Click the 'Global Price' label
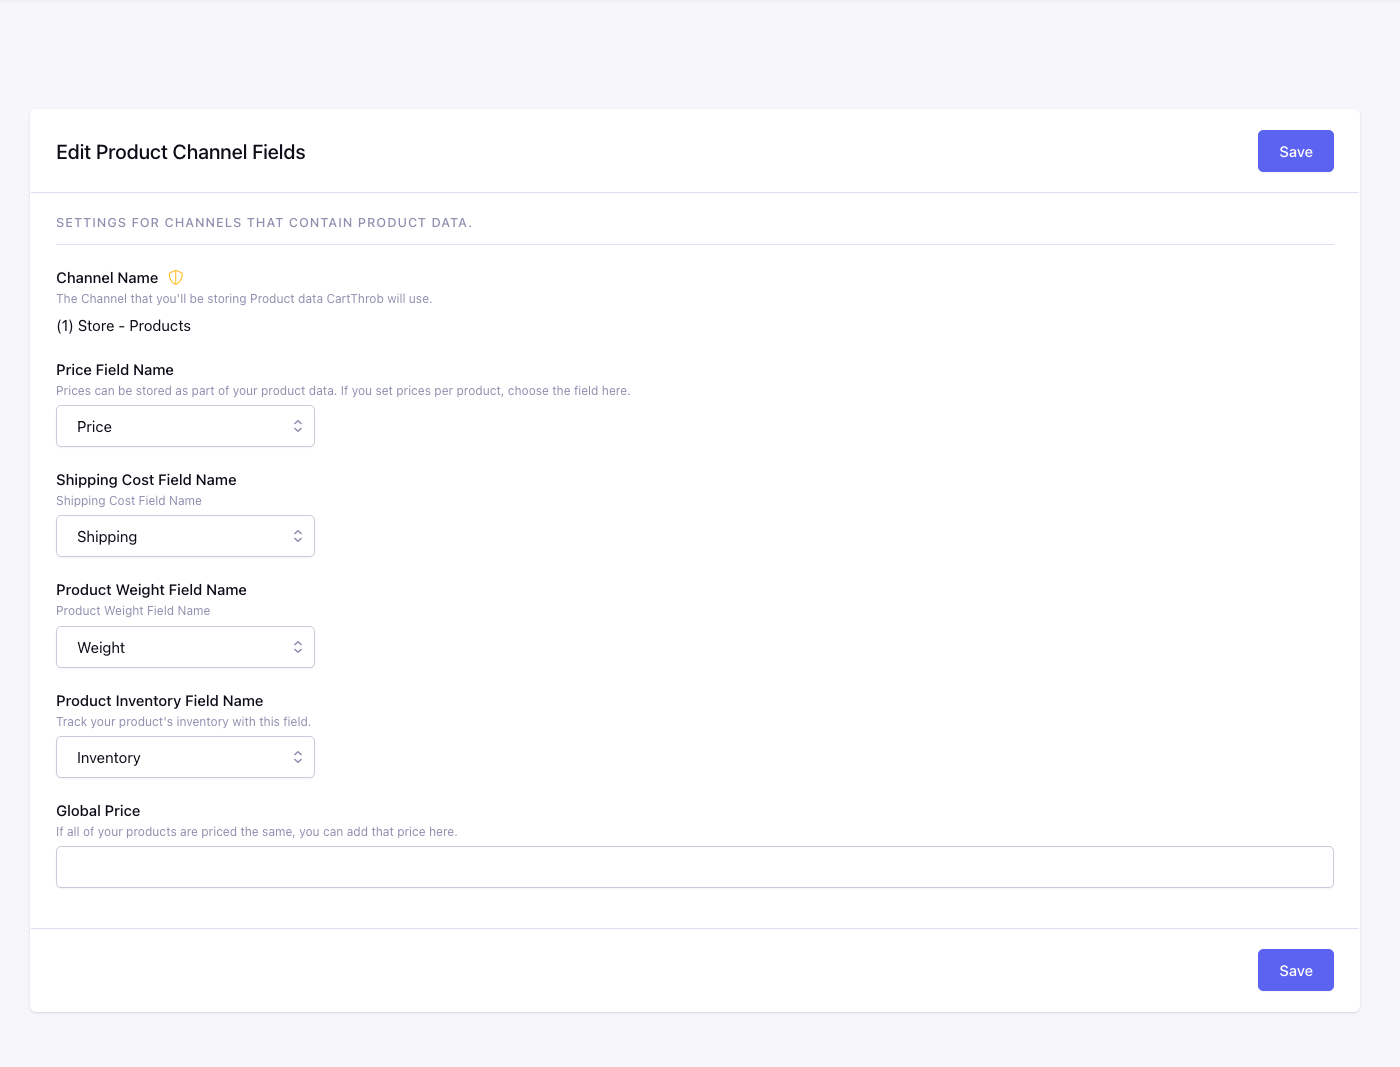 pyautogui.click(x=98, y=811)
